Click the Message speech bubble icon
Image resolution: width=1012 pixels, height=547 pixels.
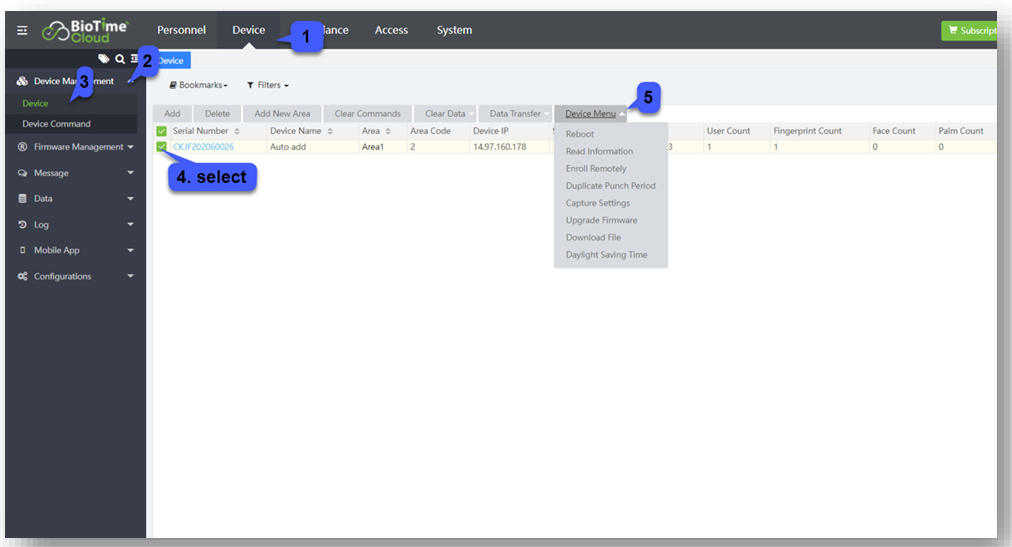point(22,173)
